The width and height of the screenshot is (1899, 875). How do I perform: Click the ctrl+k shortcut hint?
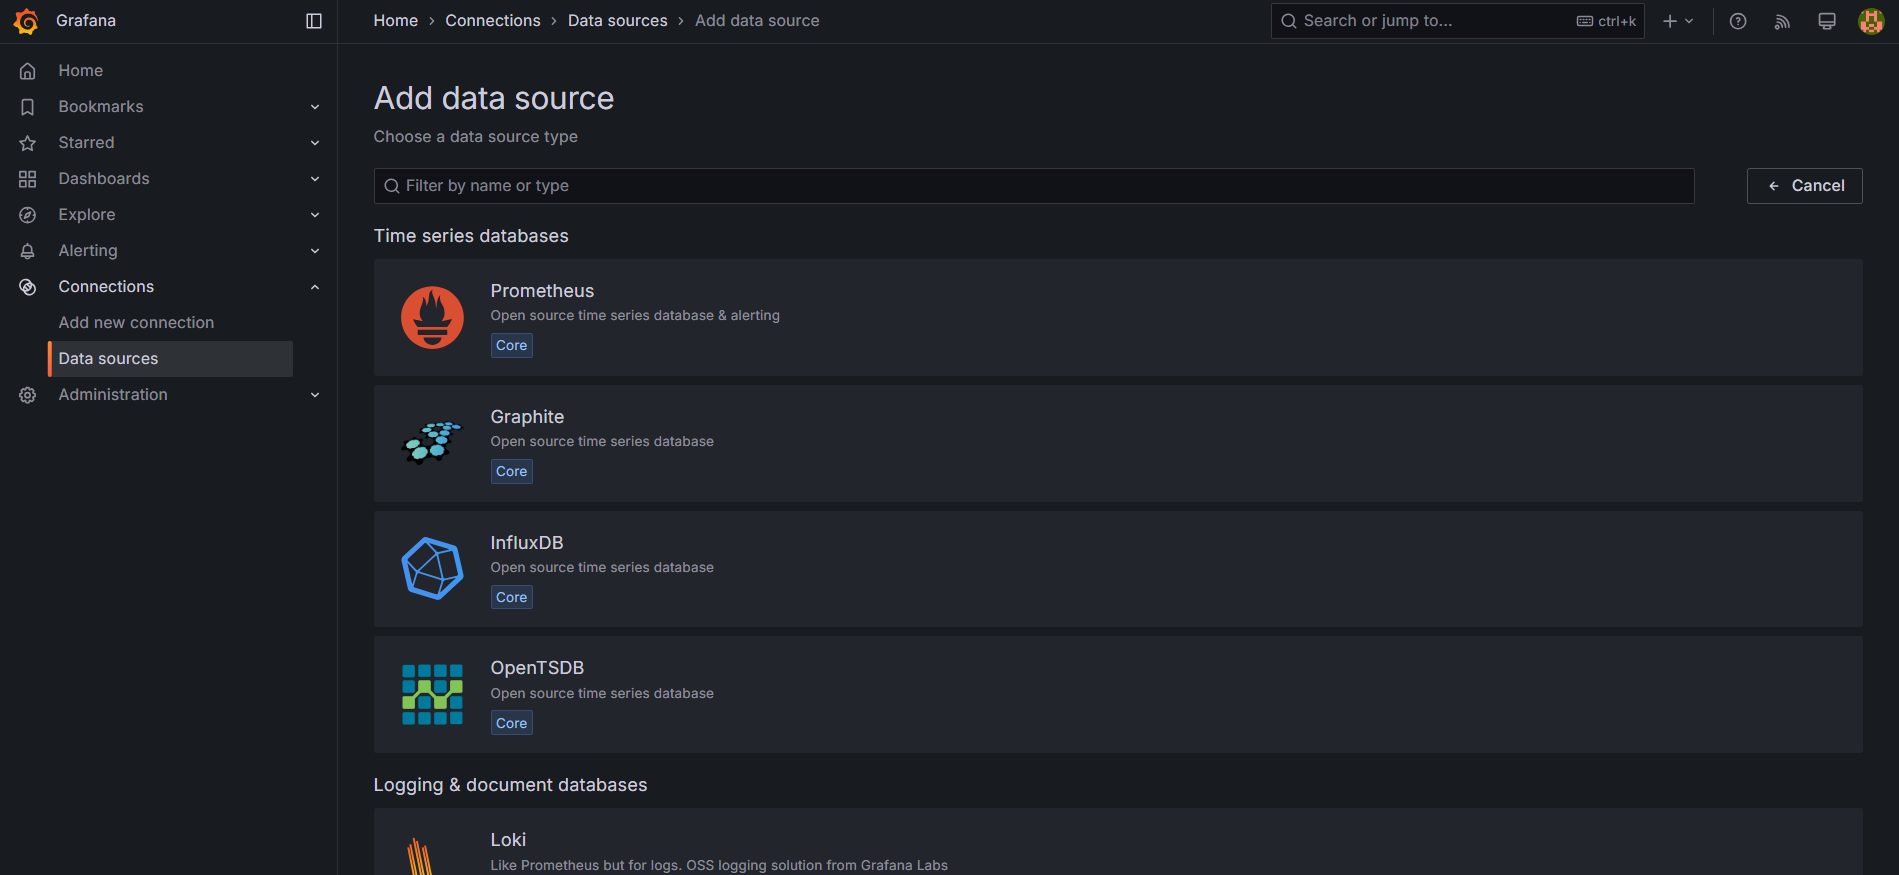[x=1607, y=21]
